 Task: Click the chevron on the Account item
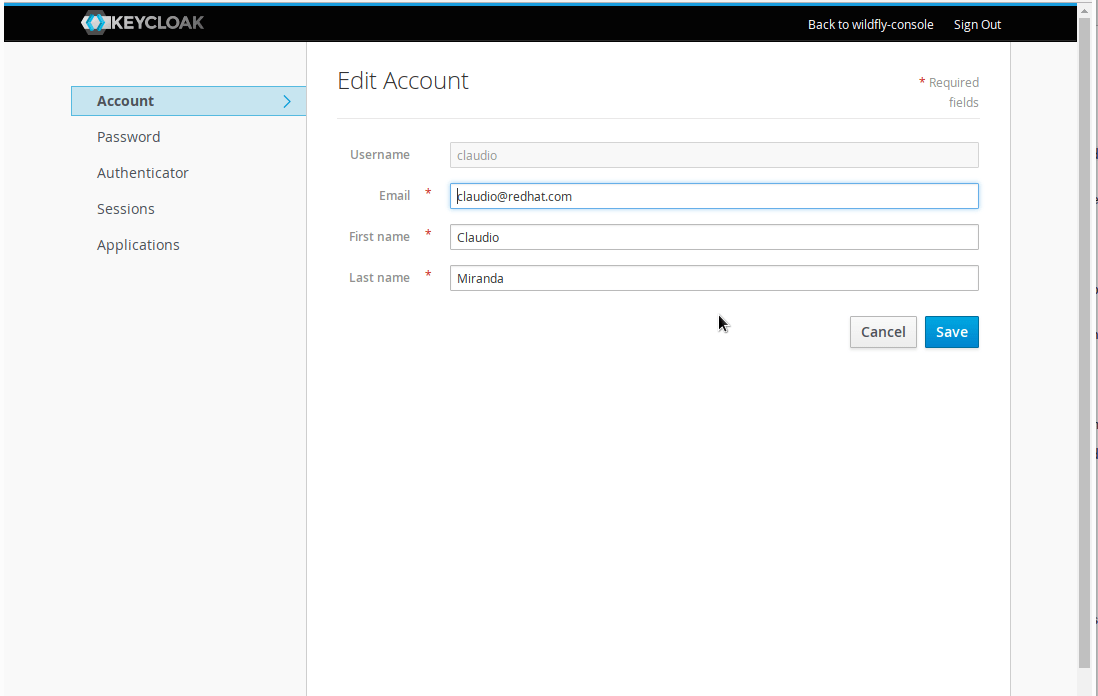pos(287,100)
